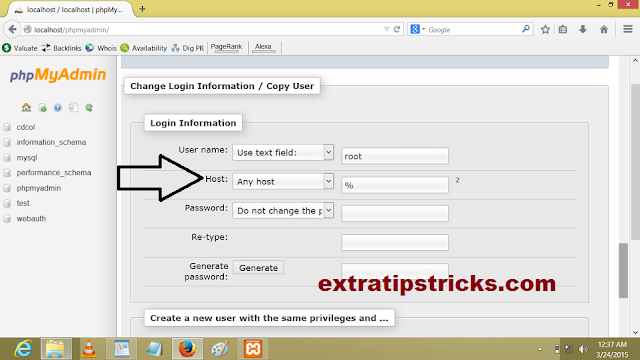
Task: Click the log out icon in sidebar
Action: [42, 108]
